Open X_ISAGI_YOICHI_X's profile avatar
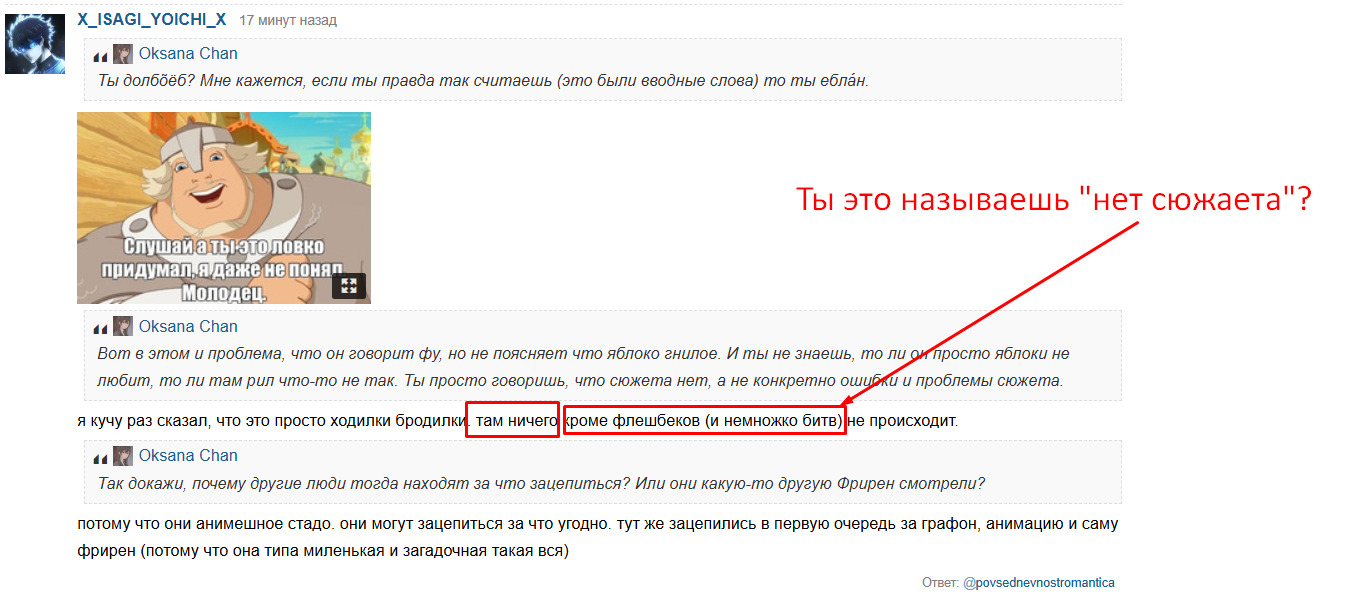 pos(35,44)
